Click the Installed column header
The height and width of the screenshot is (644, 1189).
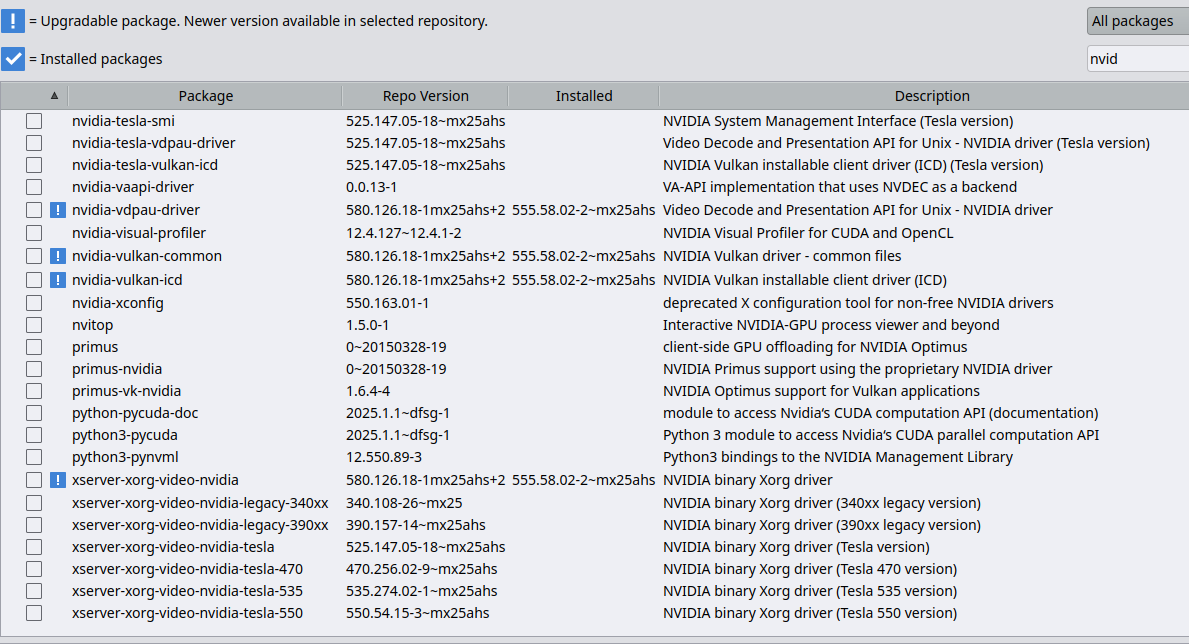pos(583,96)
